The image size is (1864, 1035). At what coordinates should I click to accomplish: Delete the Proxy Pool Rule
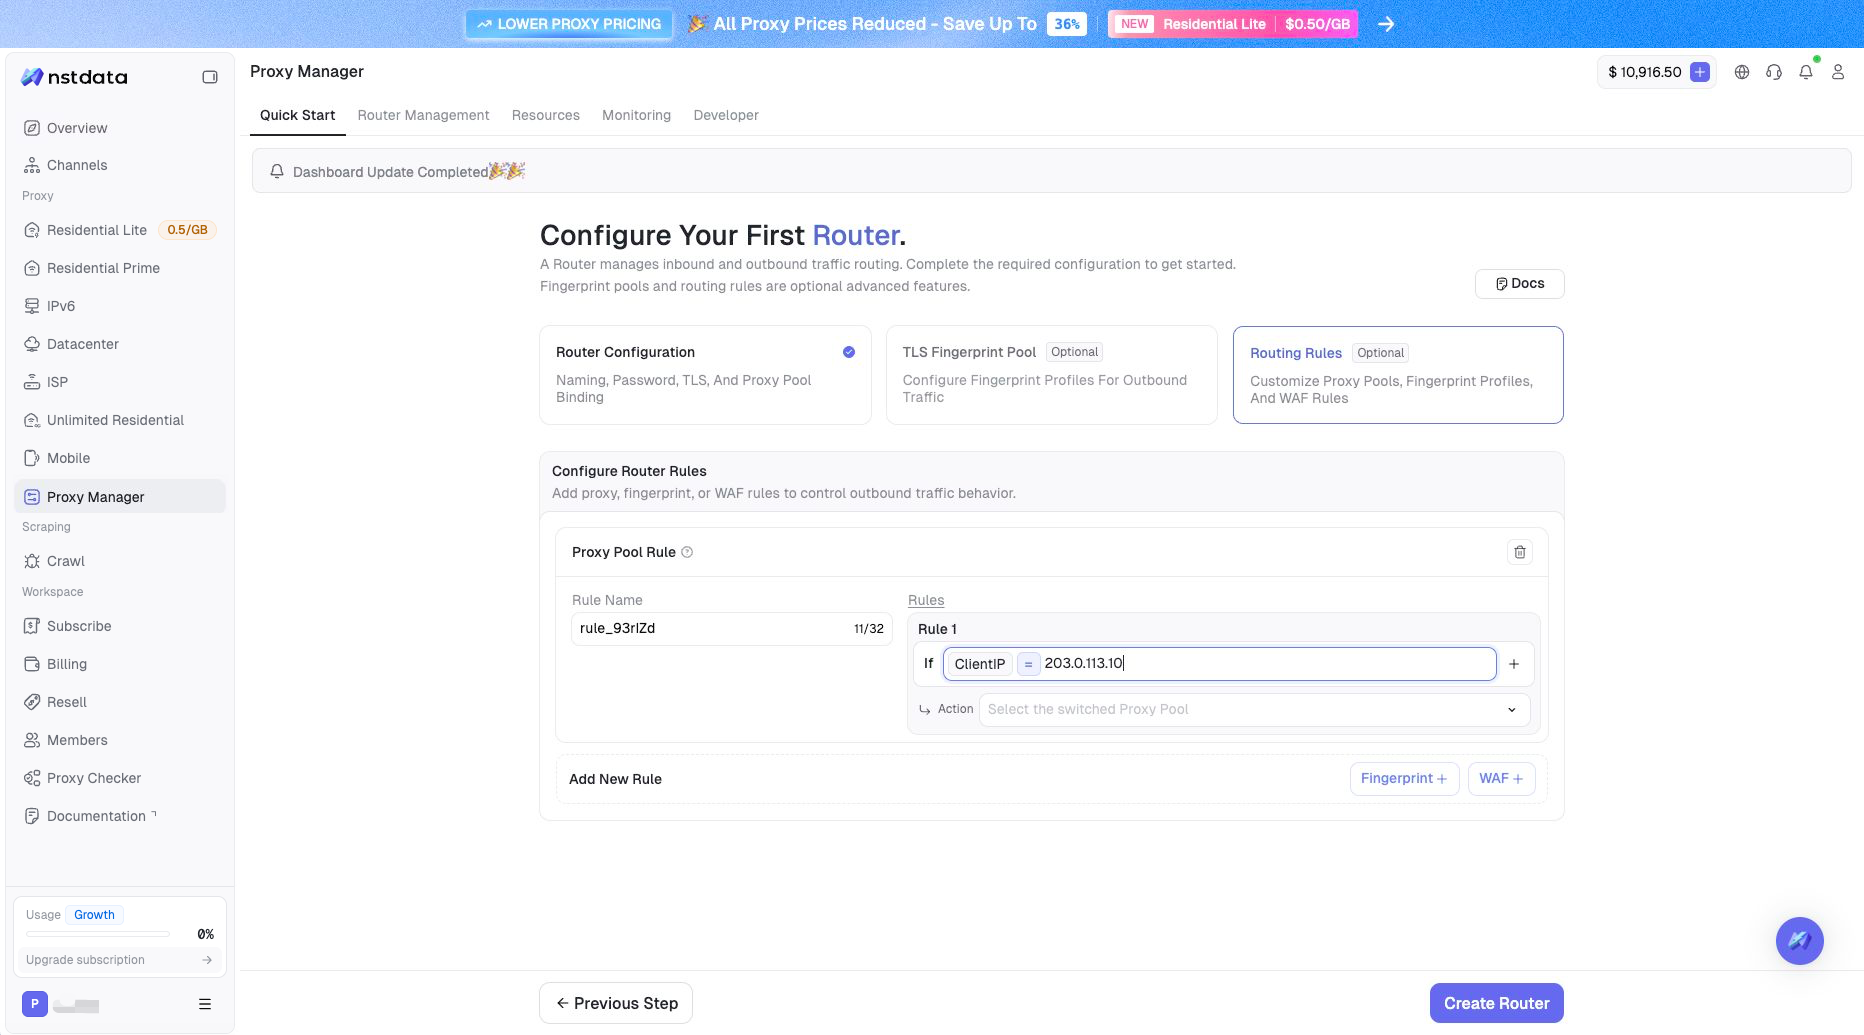1520,552
